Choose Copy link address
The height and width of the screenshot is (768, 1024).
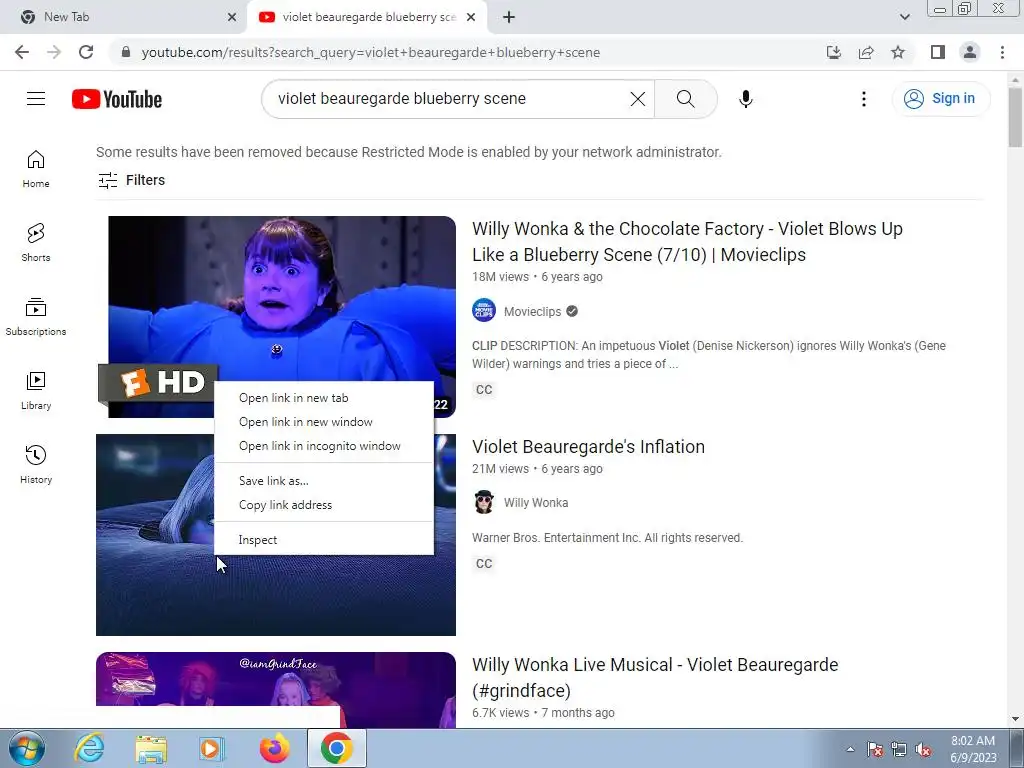[324, 505]
